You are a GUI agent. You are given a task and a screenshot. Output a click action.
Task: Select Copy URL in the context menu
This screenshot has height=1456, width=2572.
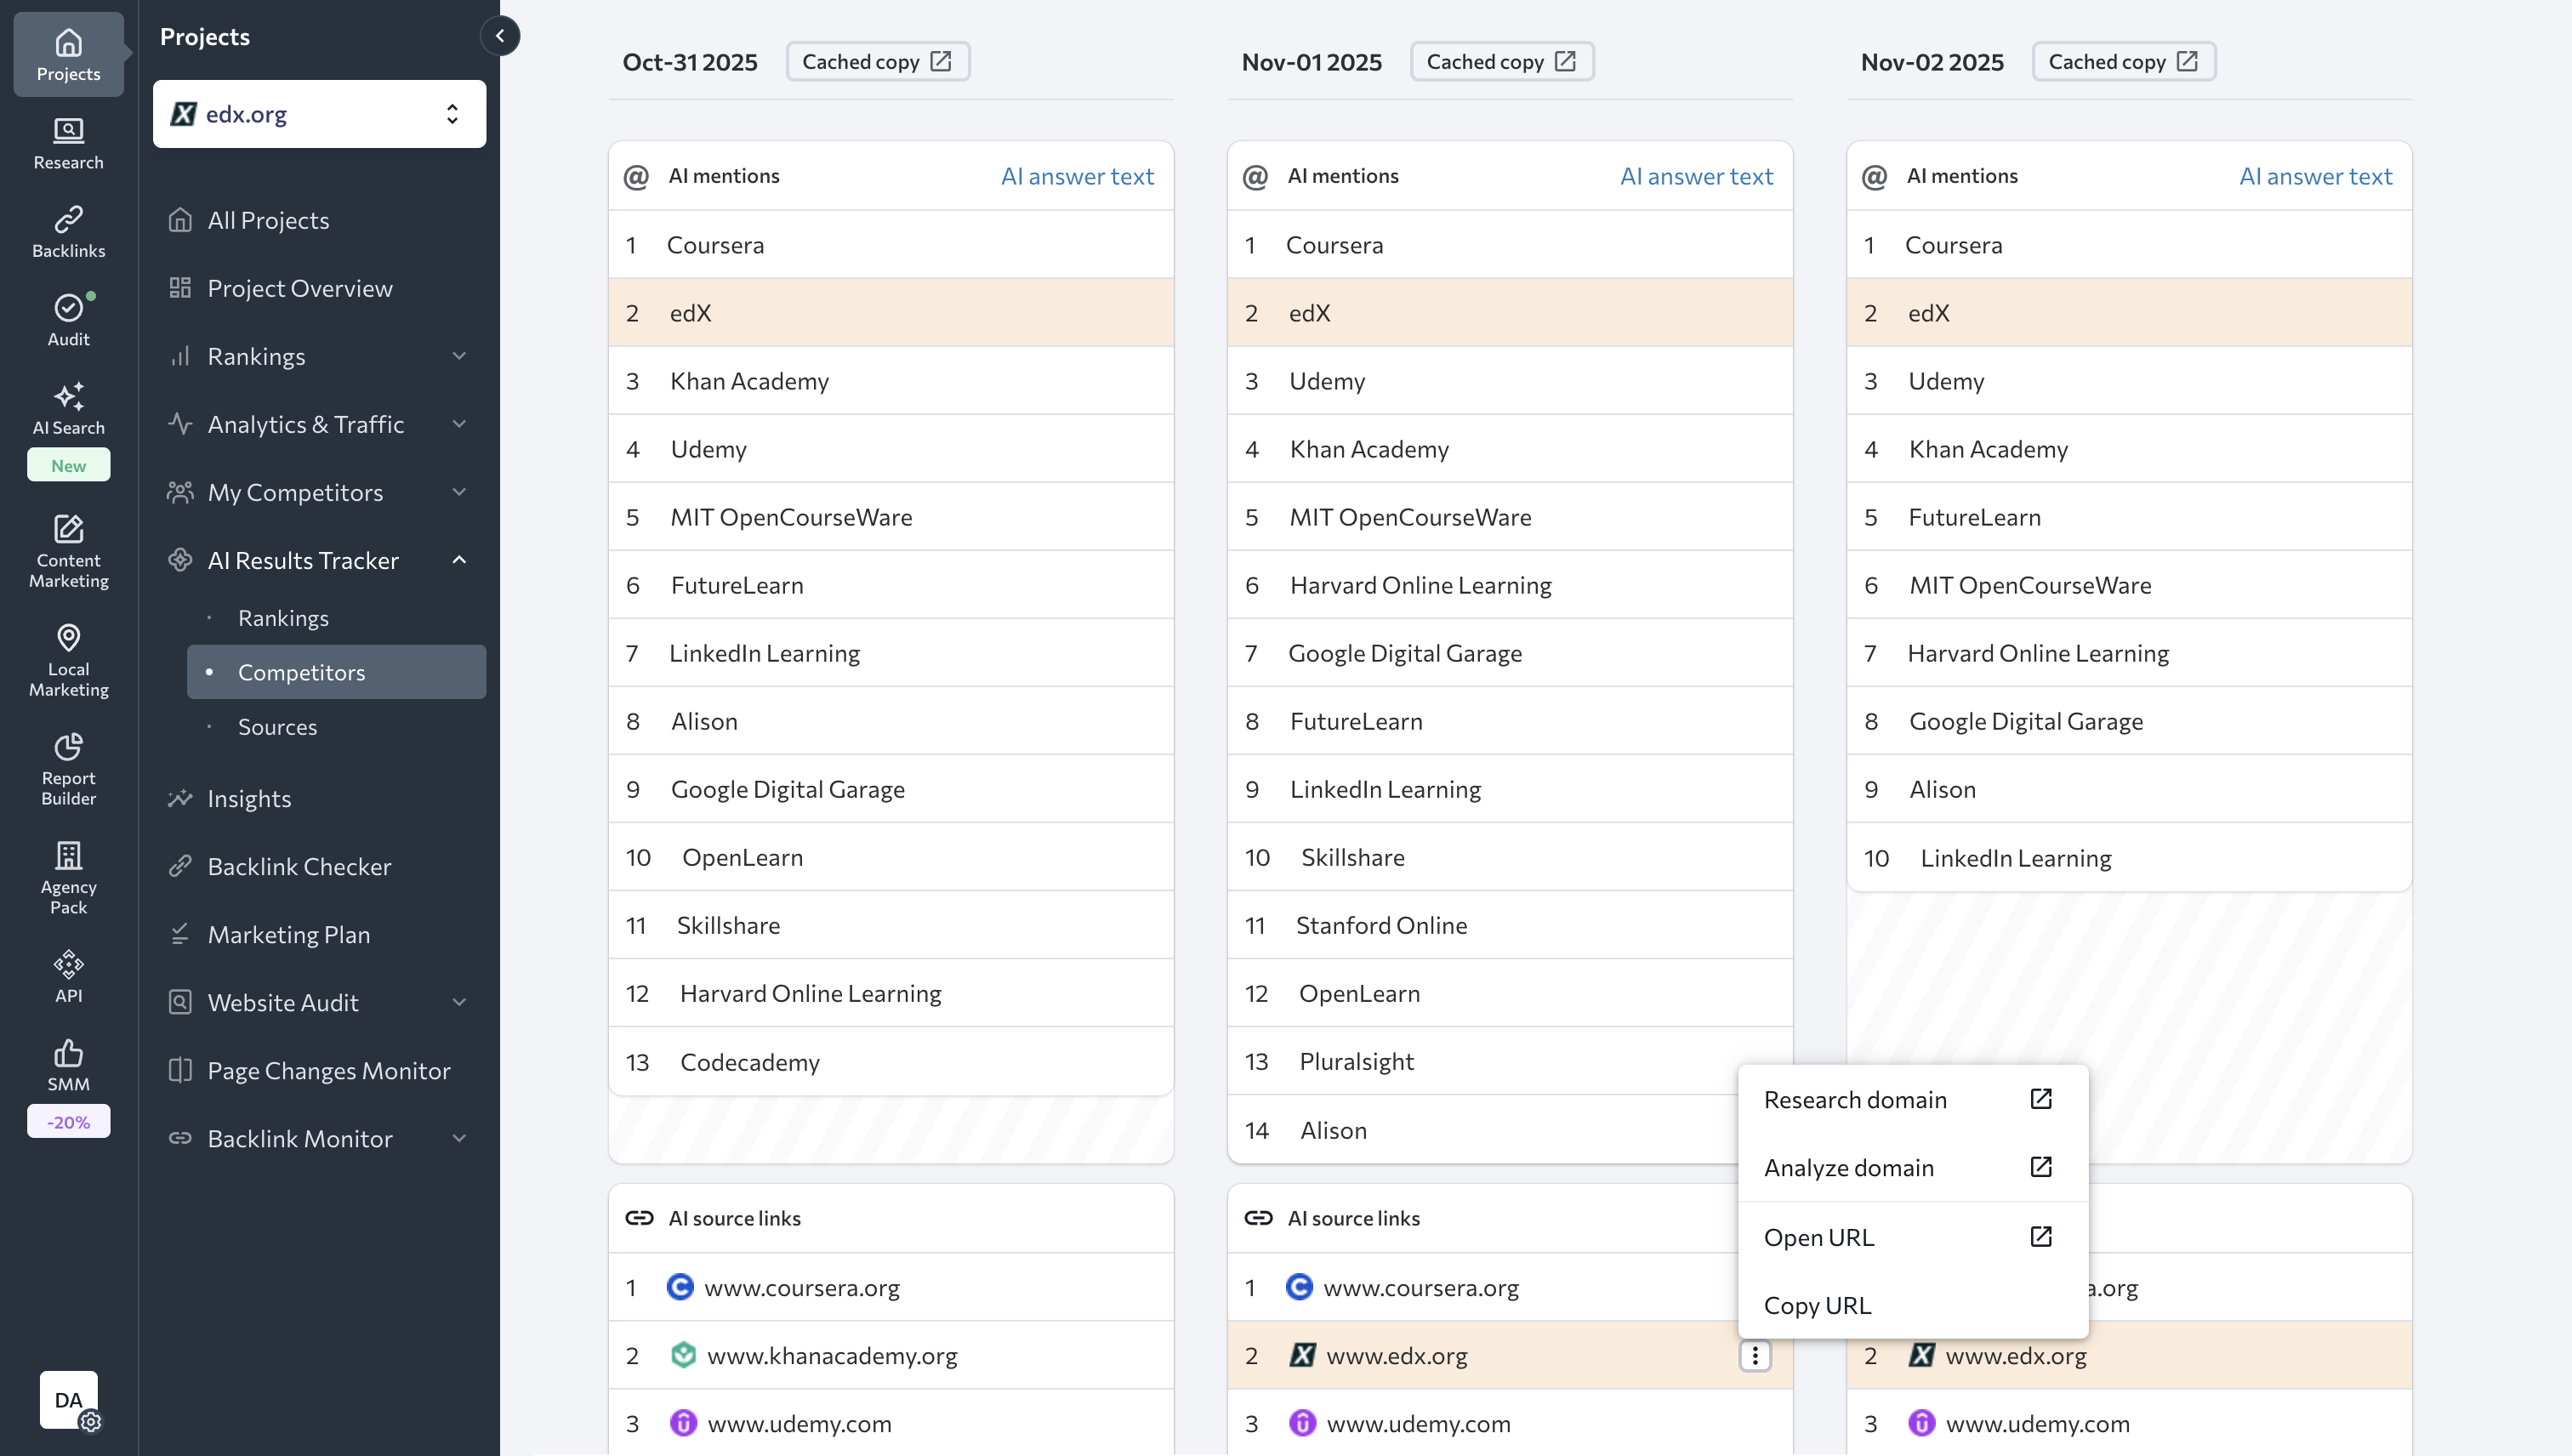click(1817, 1305)
